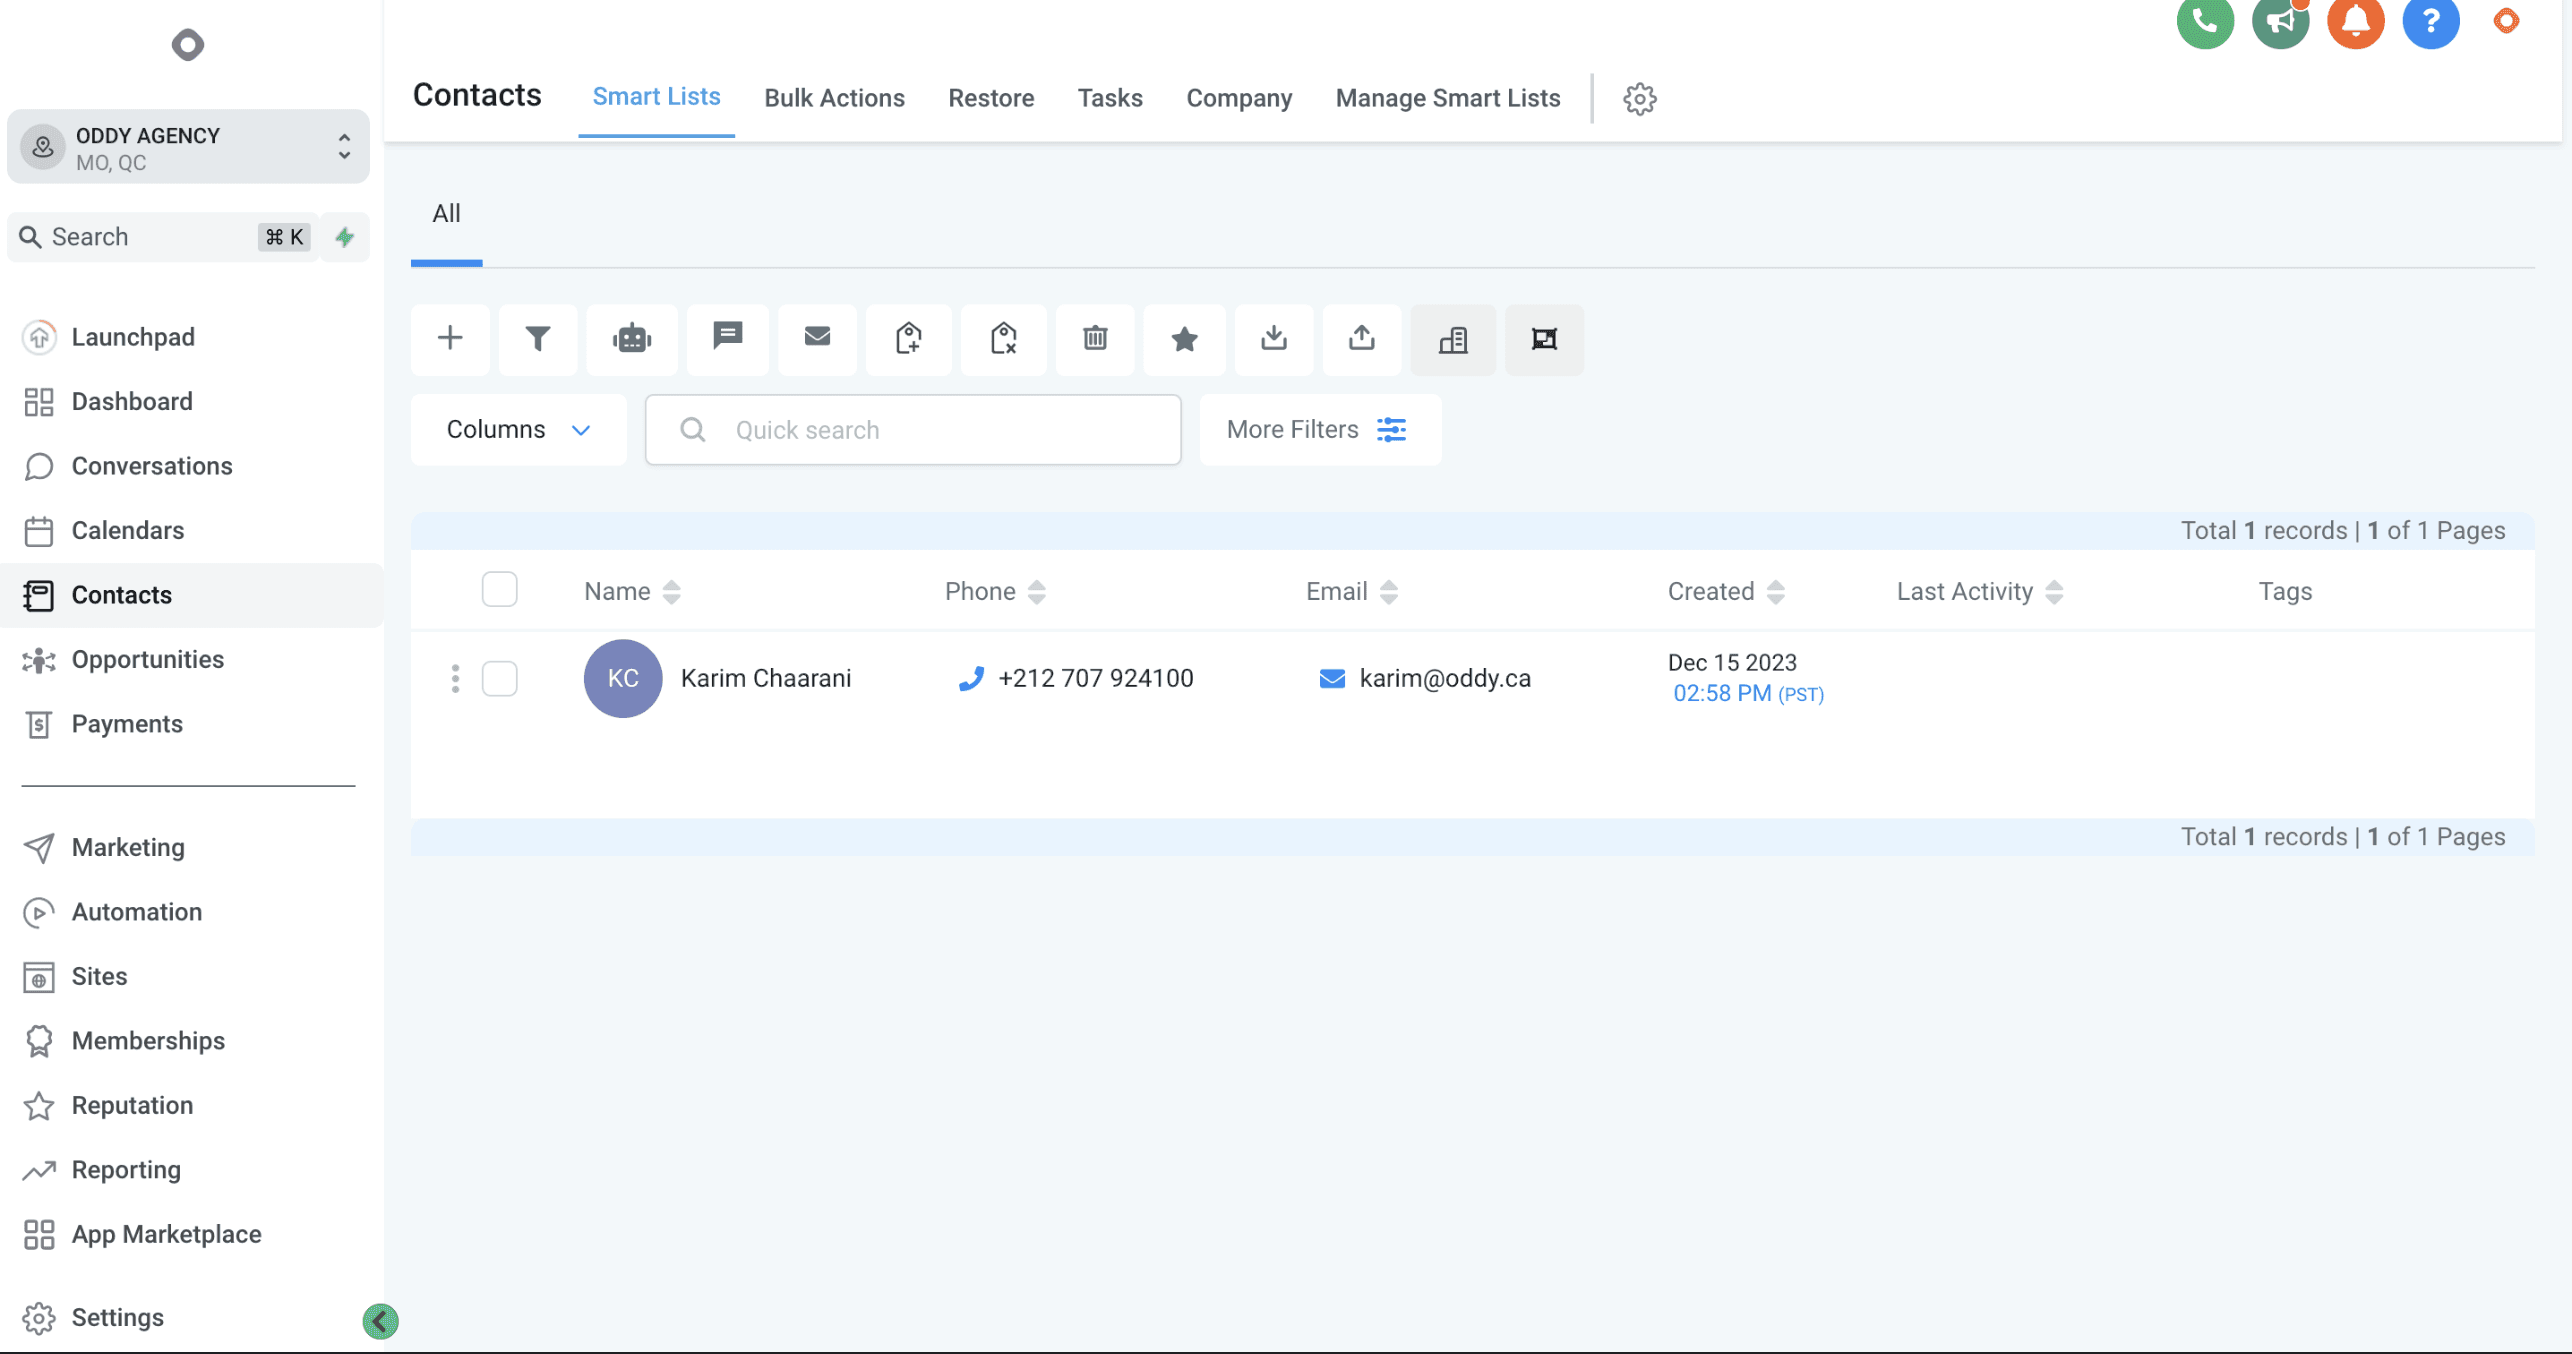Click the import contacts download icon
This screenshot has width=2572, height=1354.
click(x=1273, y=339)
